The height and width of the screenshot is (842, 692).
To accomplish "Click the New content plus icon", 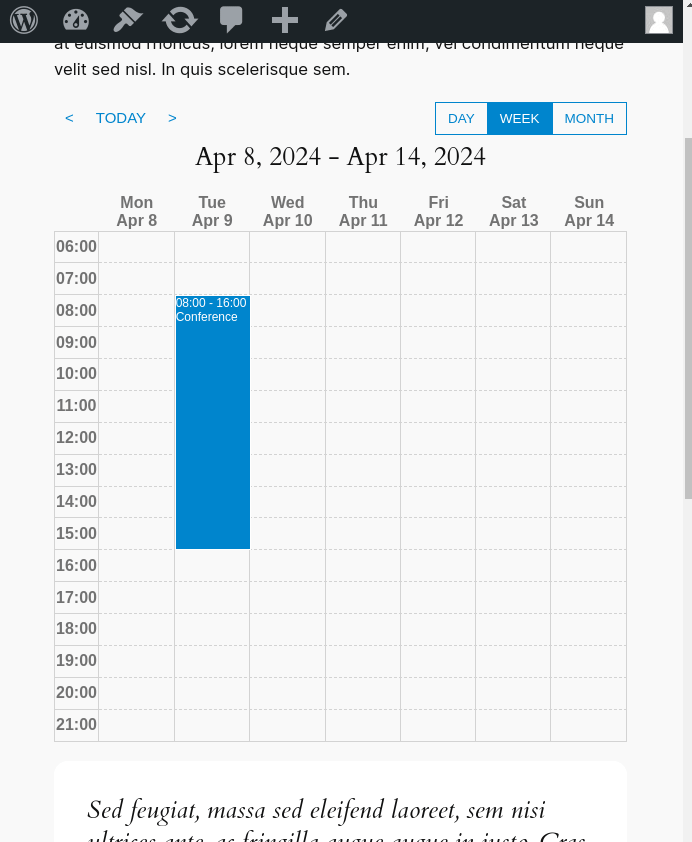I will point(285,20).
